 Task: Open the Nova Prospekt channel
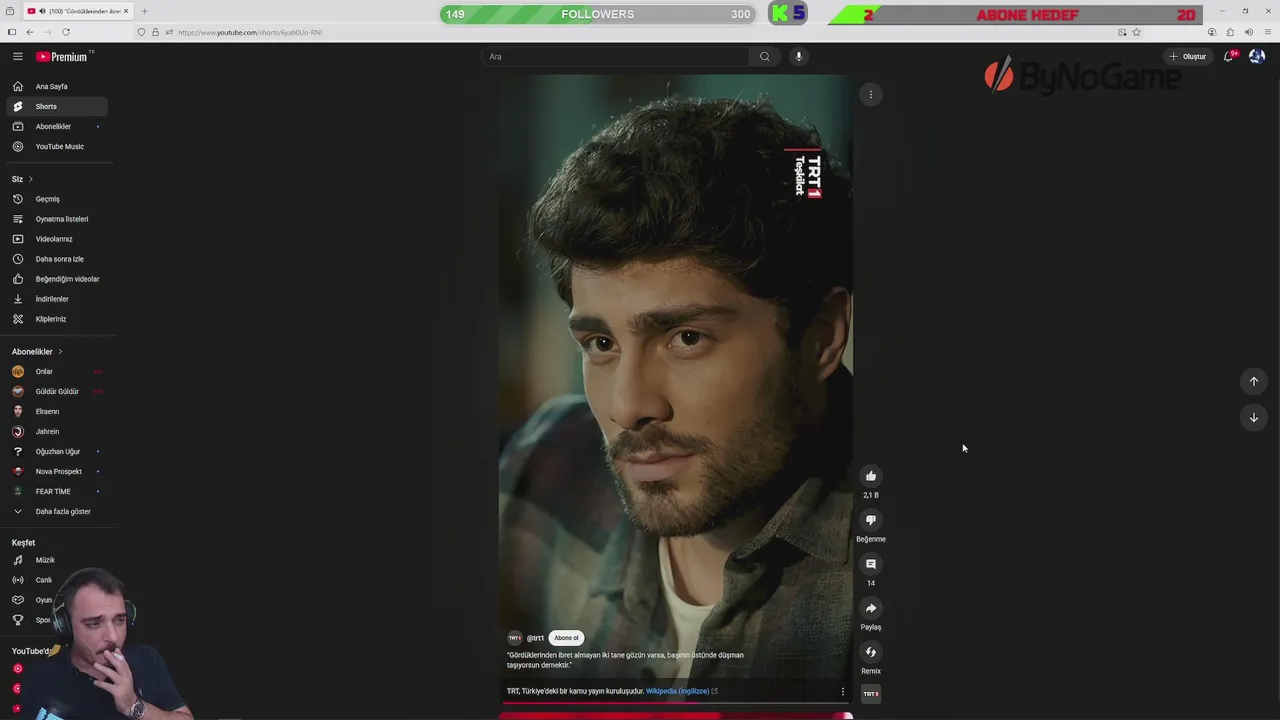tap(57, 472)
